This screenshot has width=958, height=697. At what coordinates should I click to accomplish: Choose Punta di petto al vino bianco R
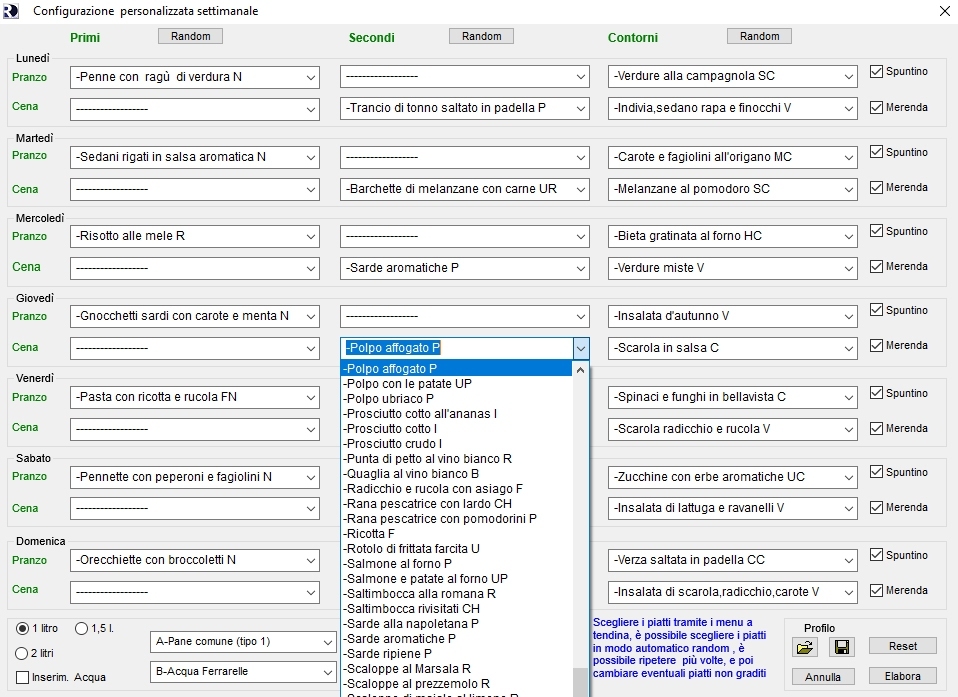coord(456,459)
